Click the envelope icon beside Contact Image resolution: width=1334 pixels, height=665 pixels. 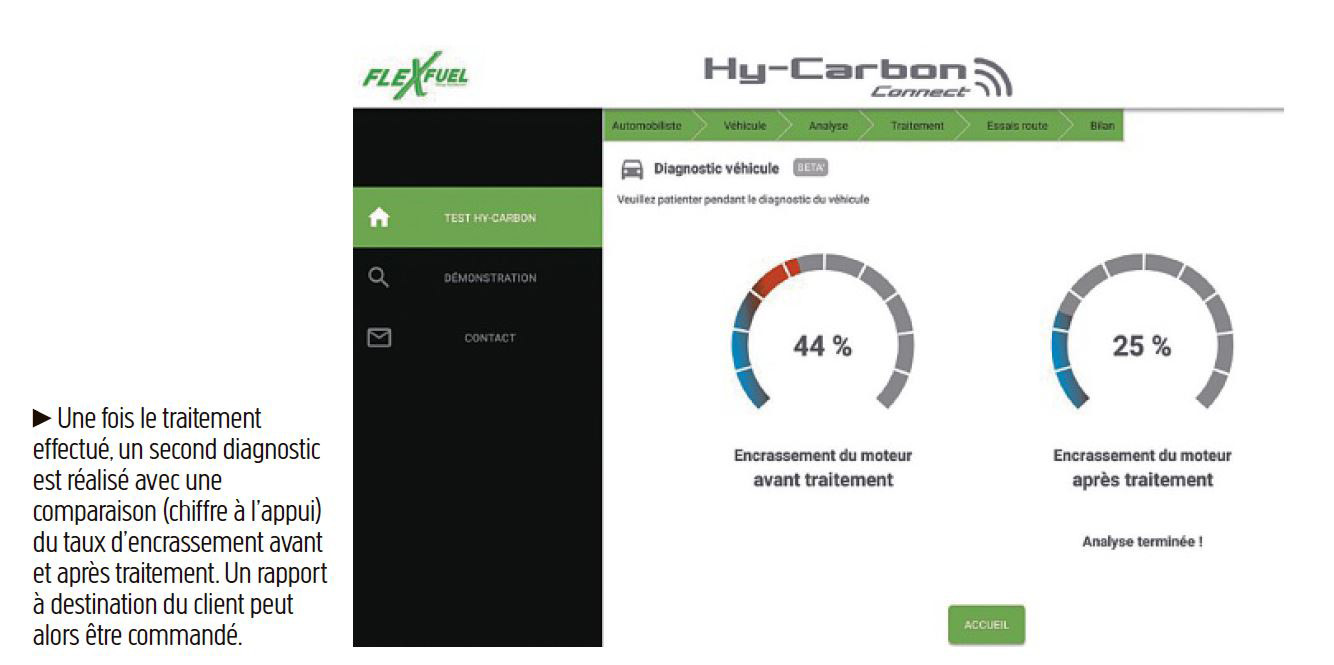click(x=378, y=337)
